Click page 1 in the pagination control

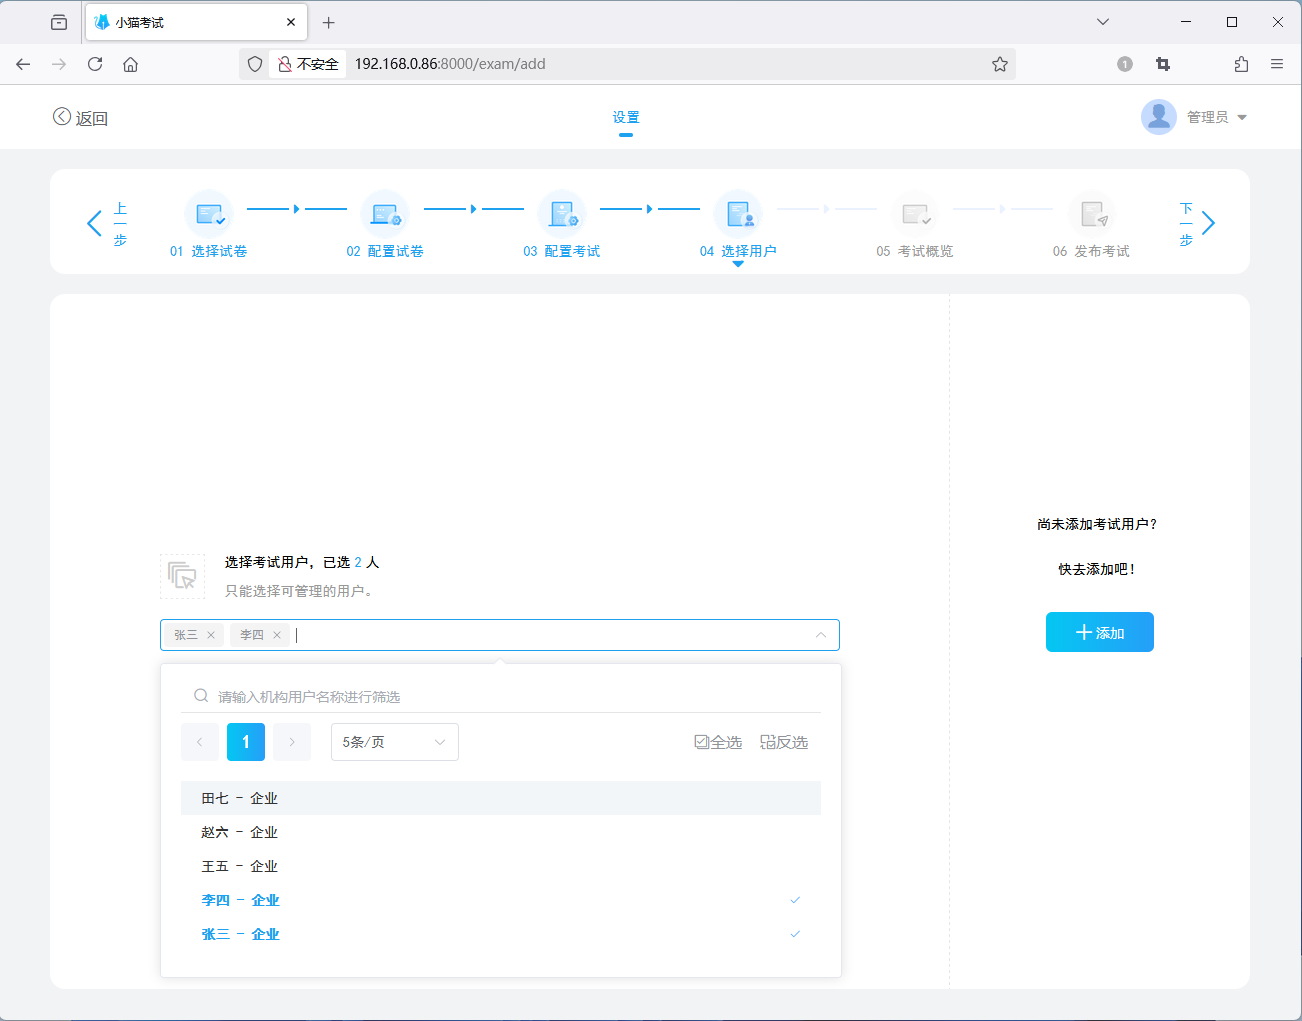pyautogui.click(x=245, y=742)
